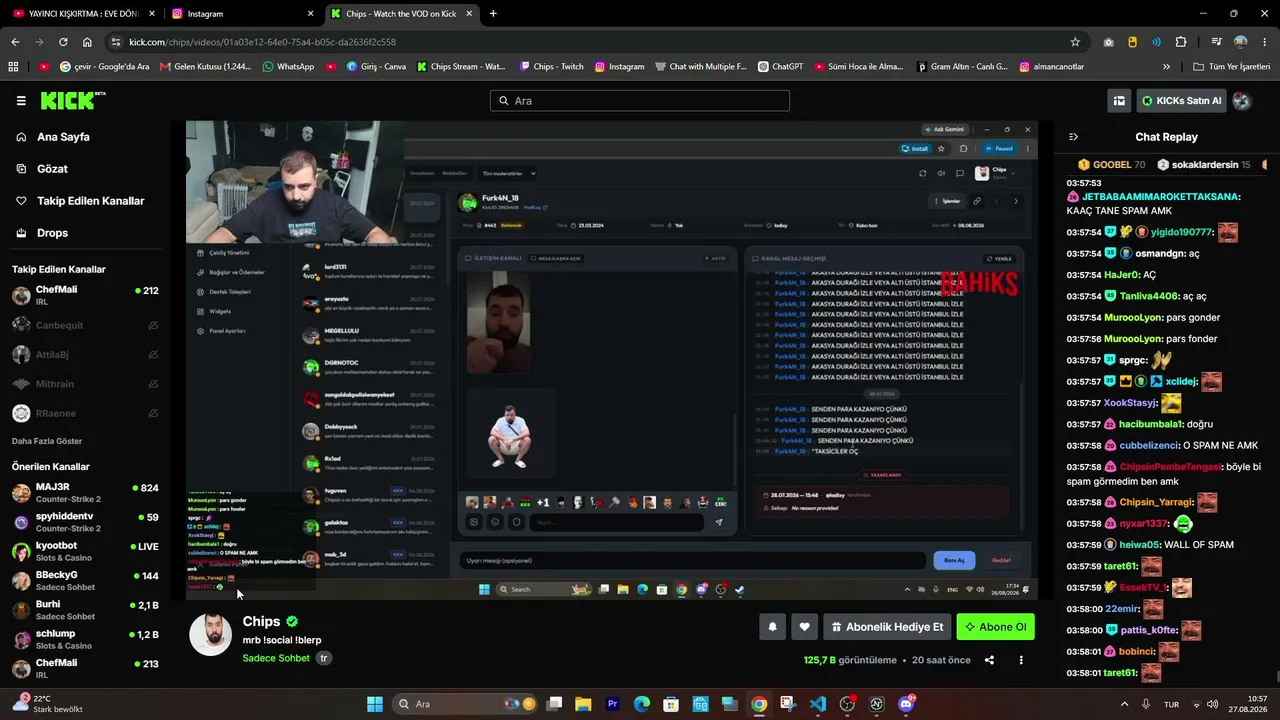Open the kyootbot LIVE channel
This screenshot has width=1280, height=720.
point(85,552)
